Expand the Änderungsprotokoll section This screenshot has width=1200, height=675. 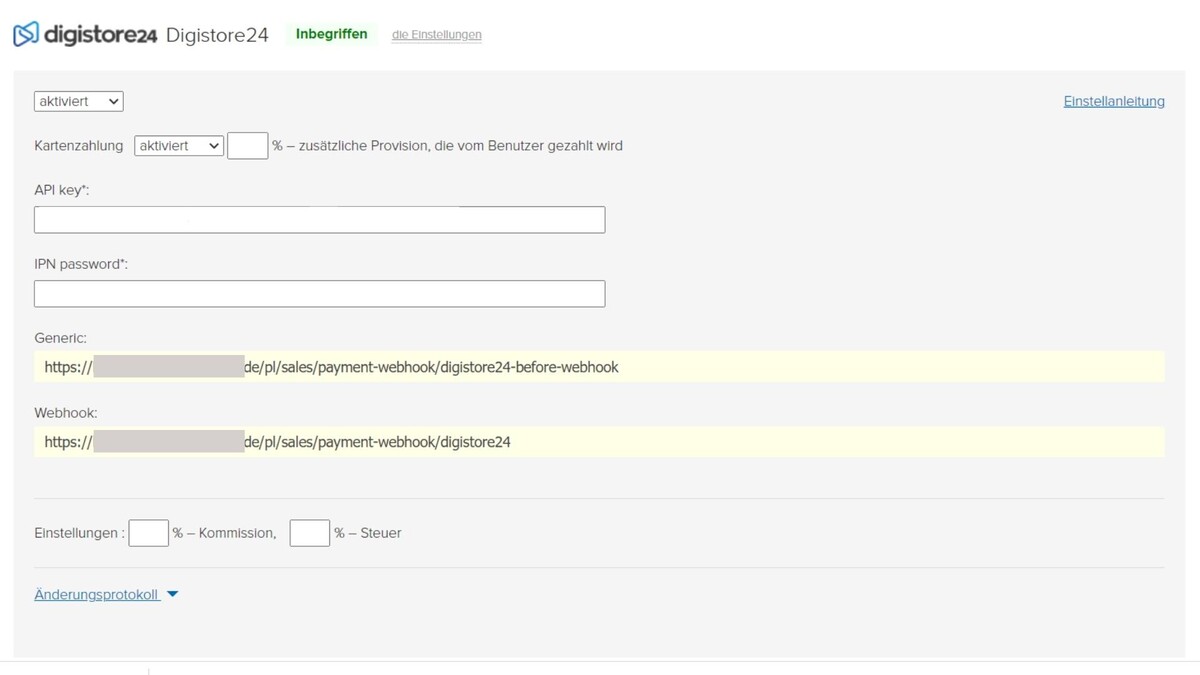point(97,595)
